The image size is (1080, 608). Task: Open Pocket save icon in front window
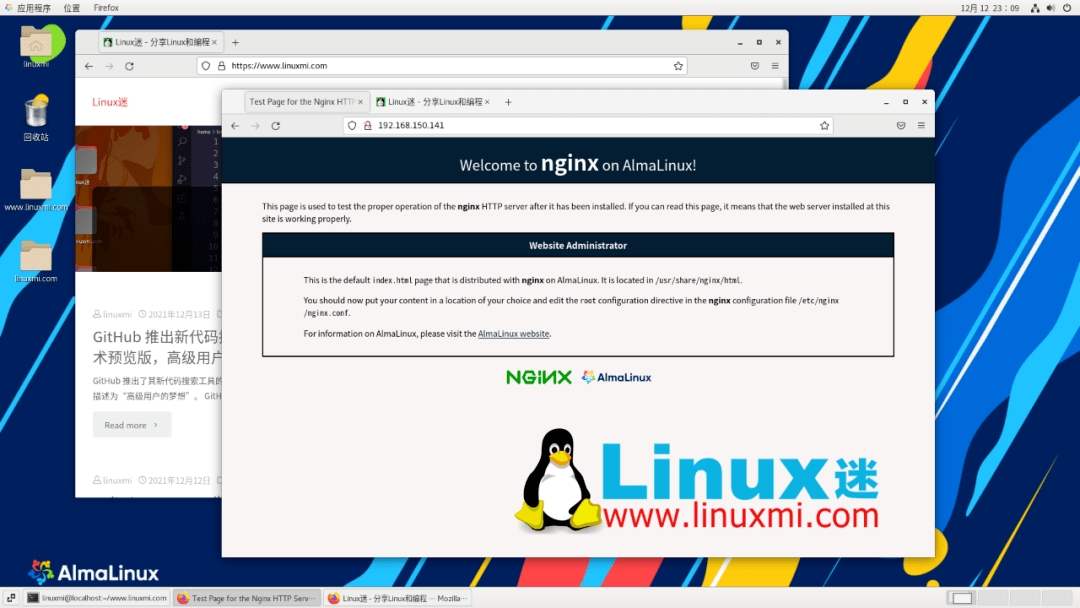[x=901, y=126]
